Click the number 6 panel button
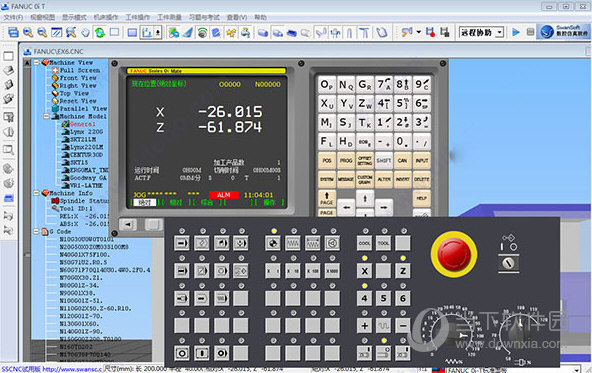This screenshot has height=373, width=592. click(403, 298)
